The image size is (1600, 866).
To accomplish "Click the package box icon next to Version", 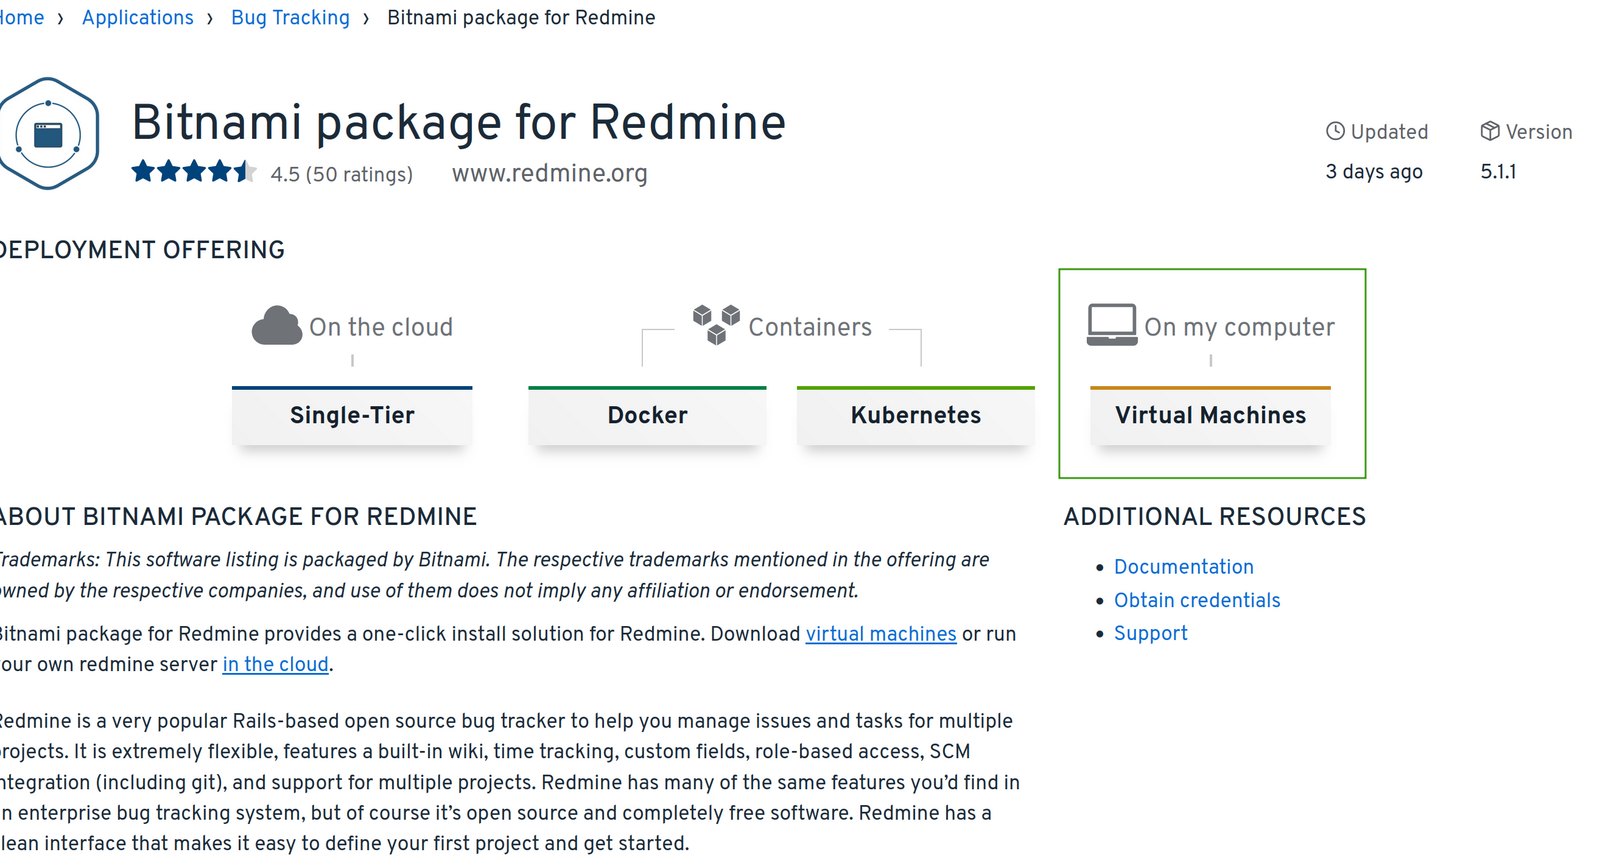I will [x=1489, y=131].
